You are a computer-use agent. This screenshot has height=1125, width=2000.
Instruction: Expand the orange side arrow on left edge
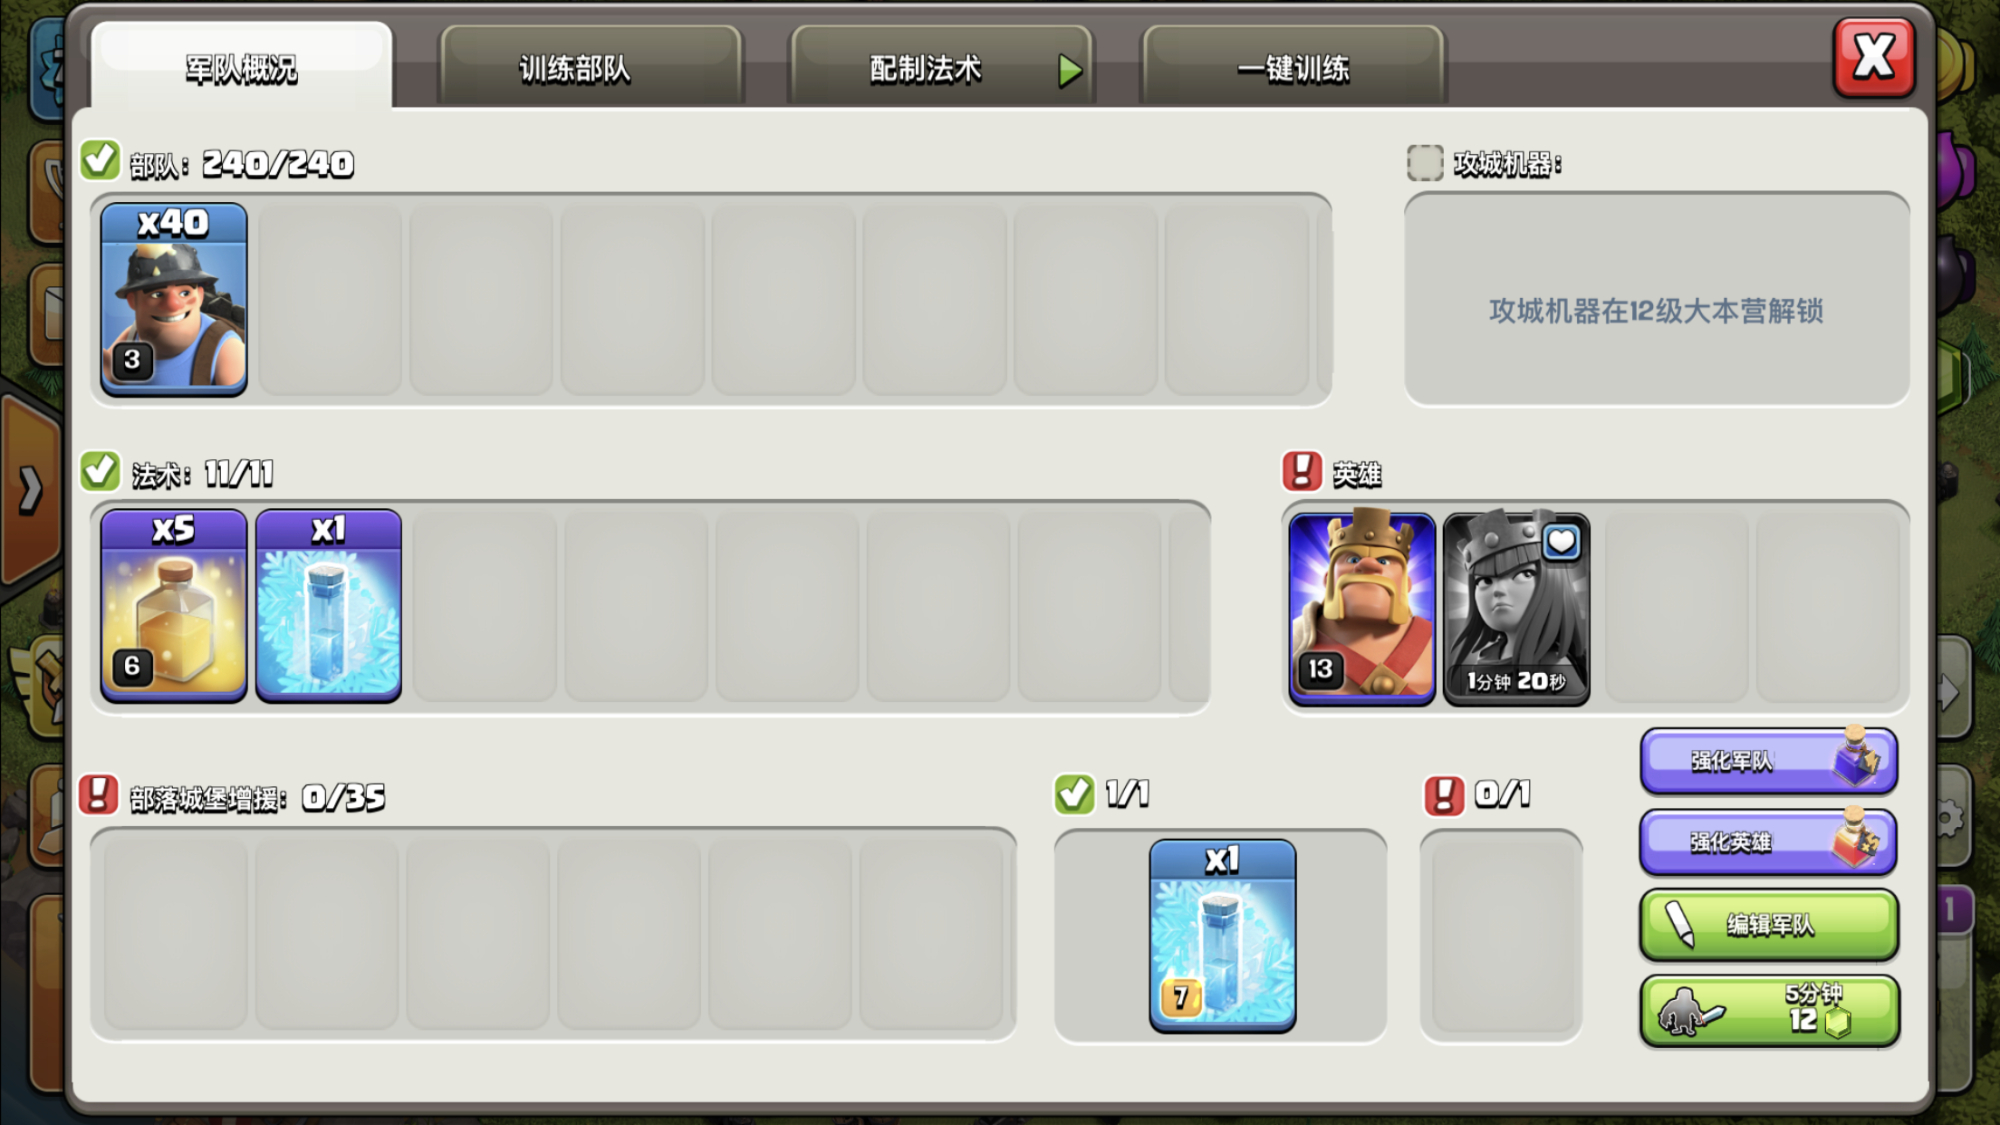pyautogui.click(x=30, y=490)
